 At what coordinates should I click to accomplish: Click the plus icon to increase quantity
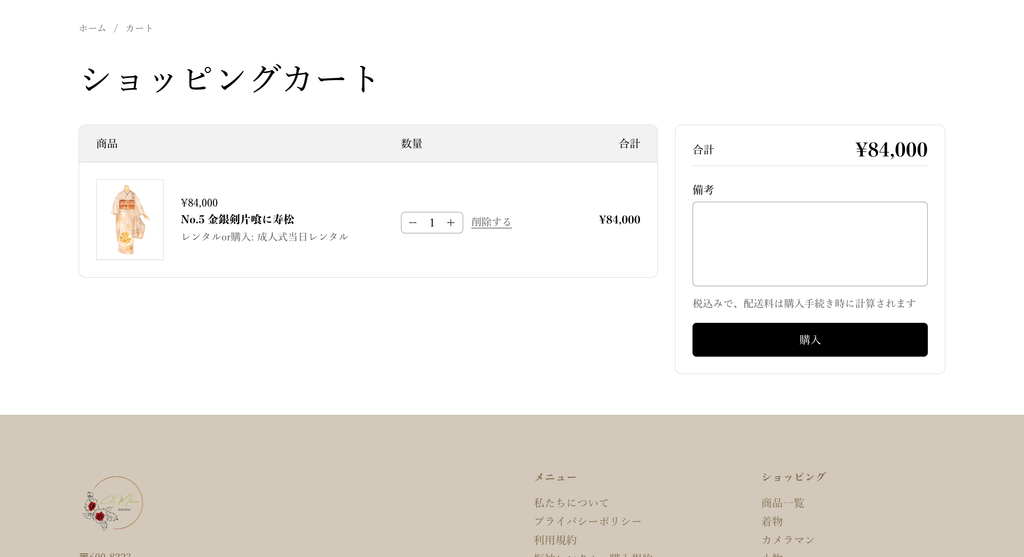451,223
